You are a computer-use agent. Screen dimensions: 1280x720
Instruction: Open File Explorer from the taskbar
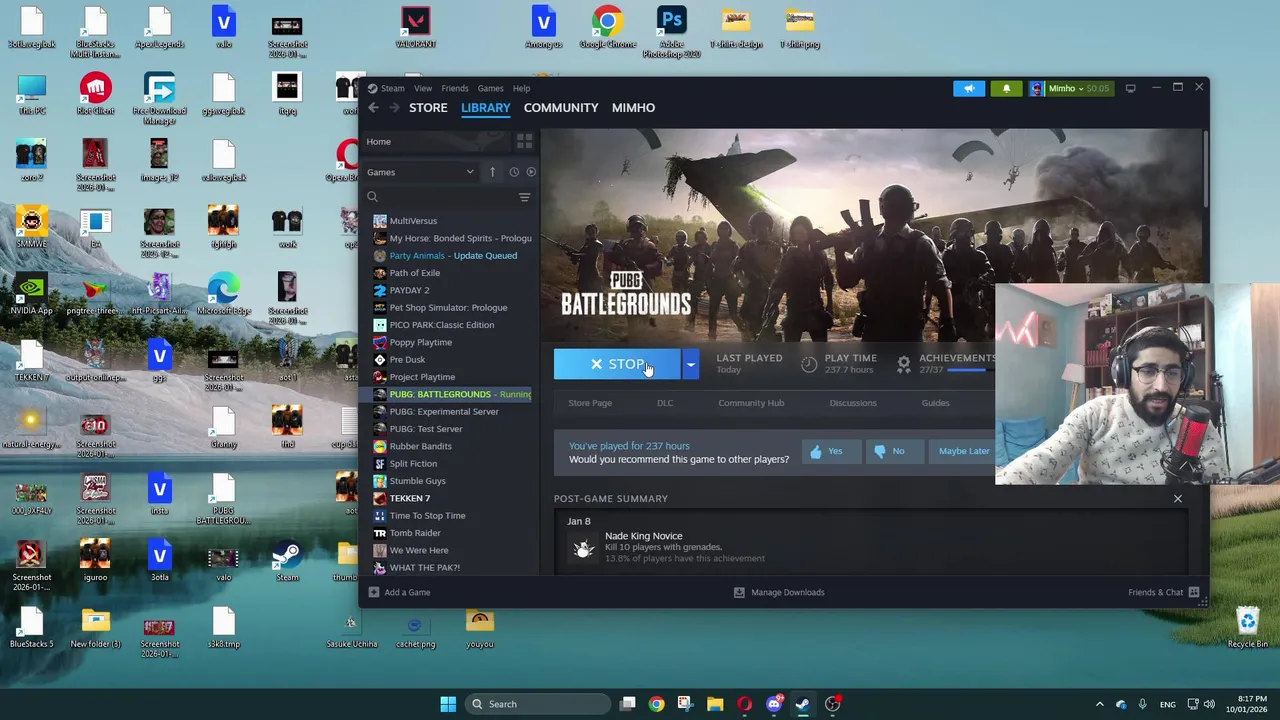point(715,704)
